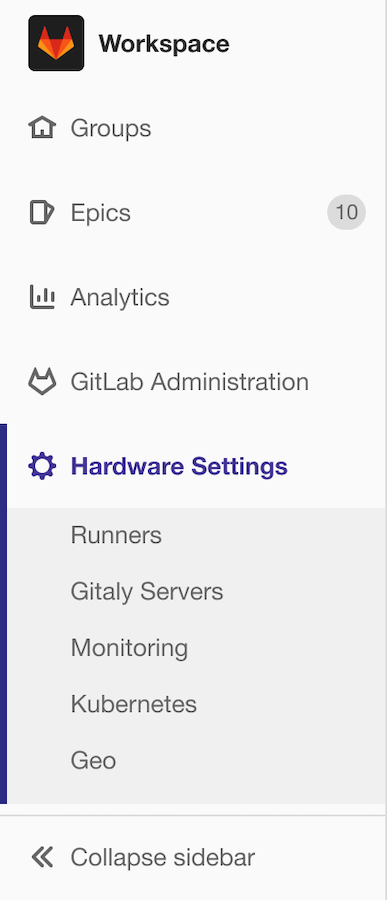Click the double chevron collapse icon

coord(42,858)
